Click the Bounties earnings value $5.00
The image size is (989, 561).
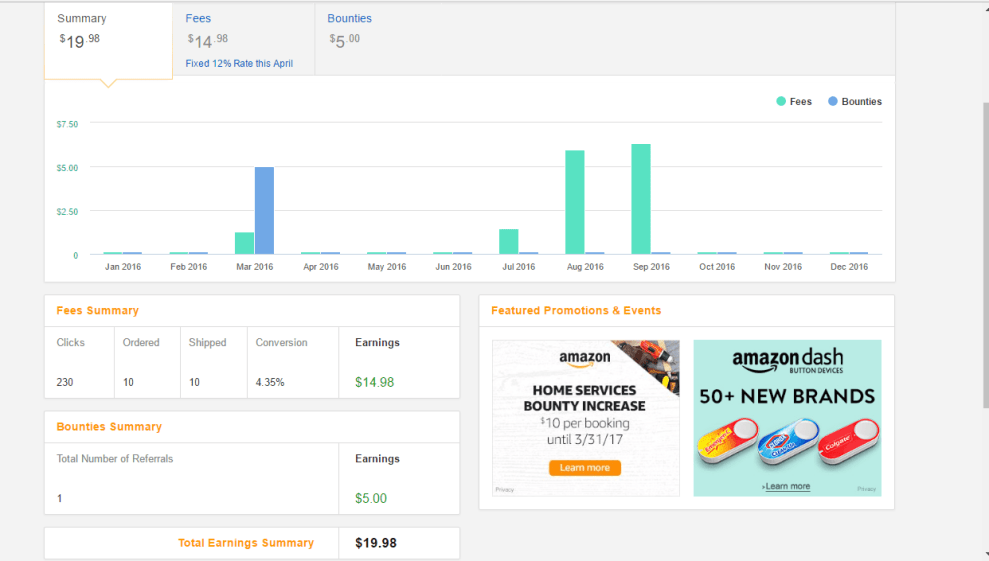pos(371,499)
